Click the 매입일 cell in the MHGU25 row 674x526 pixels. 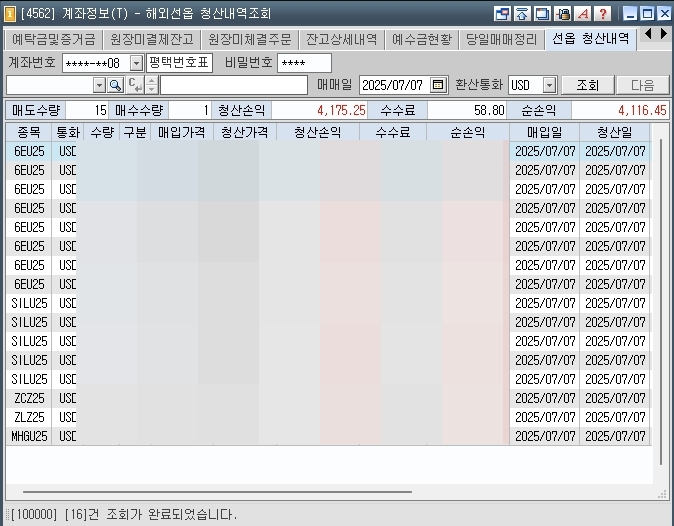545,436
